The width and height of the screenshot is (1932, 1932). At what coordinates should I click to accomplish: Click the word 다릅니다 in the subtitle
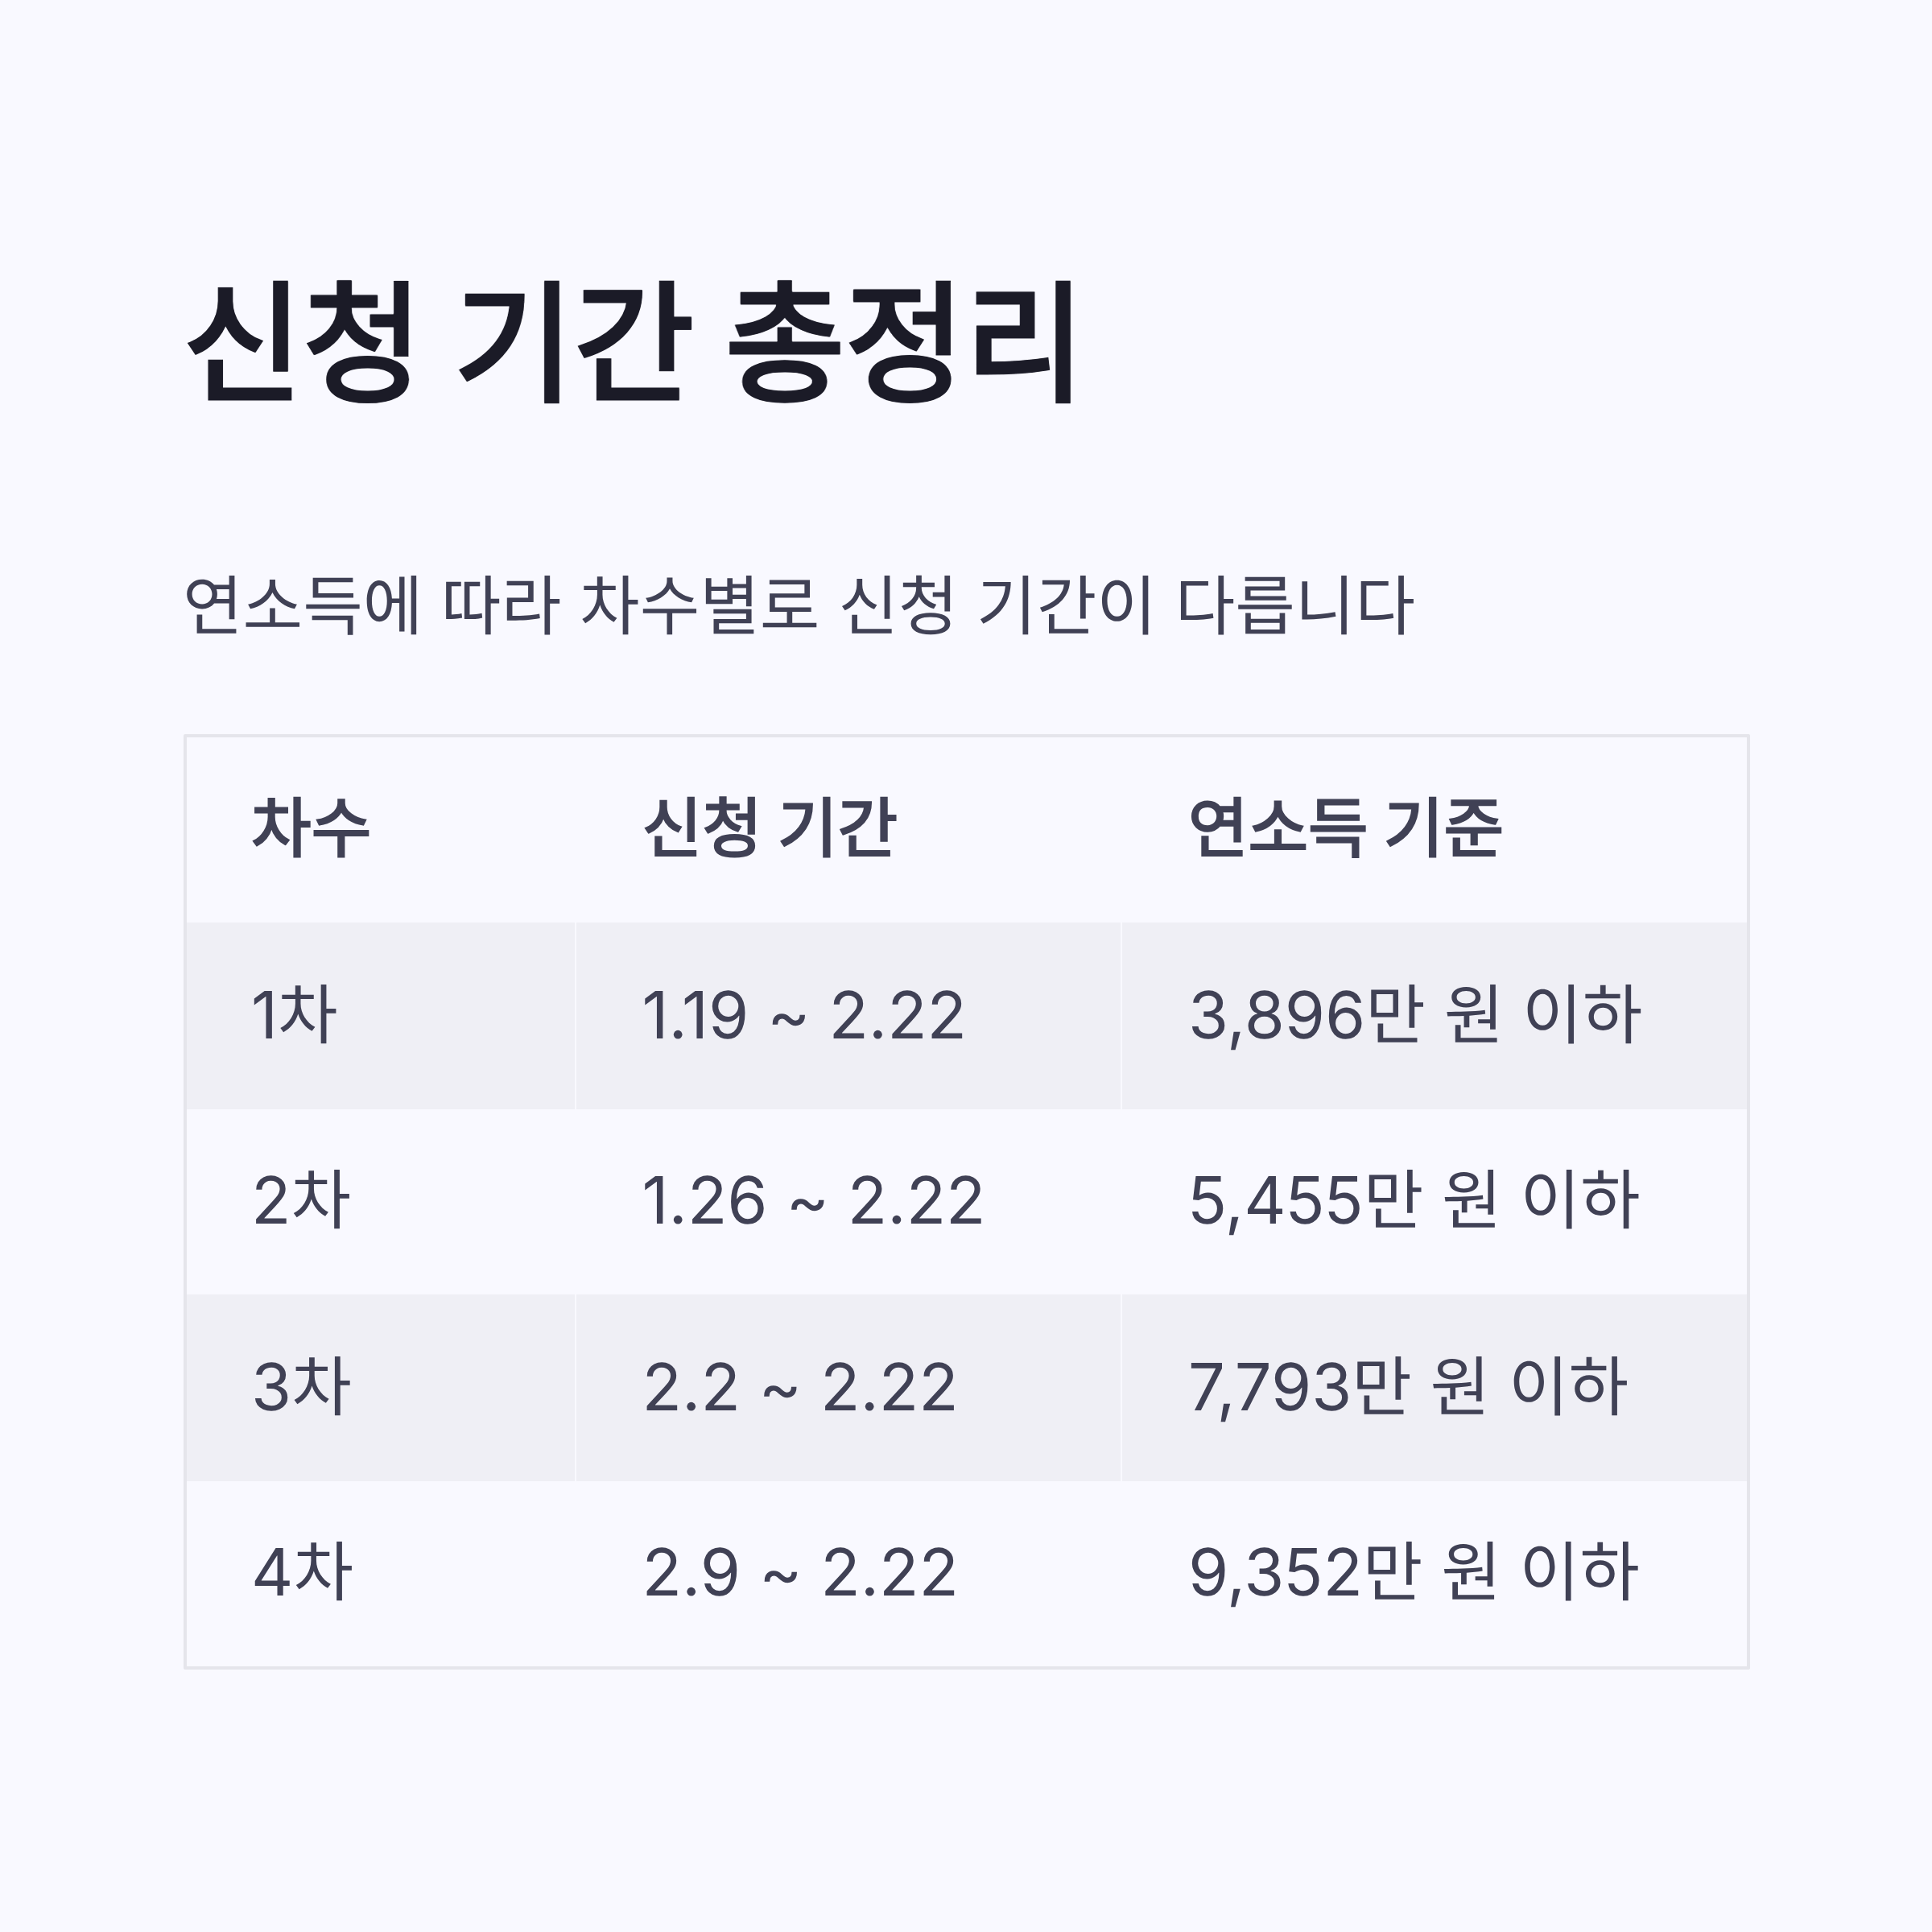coord(1295,605)
